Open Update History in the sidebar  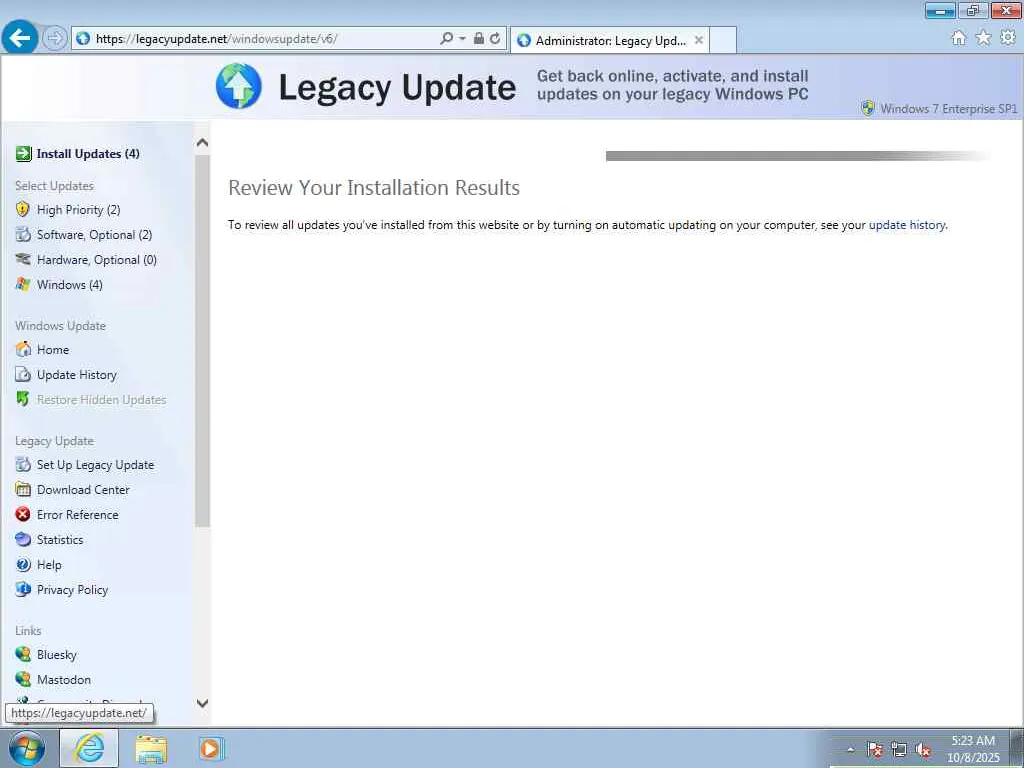tap(76, 375)
